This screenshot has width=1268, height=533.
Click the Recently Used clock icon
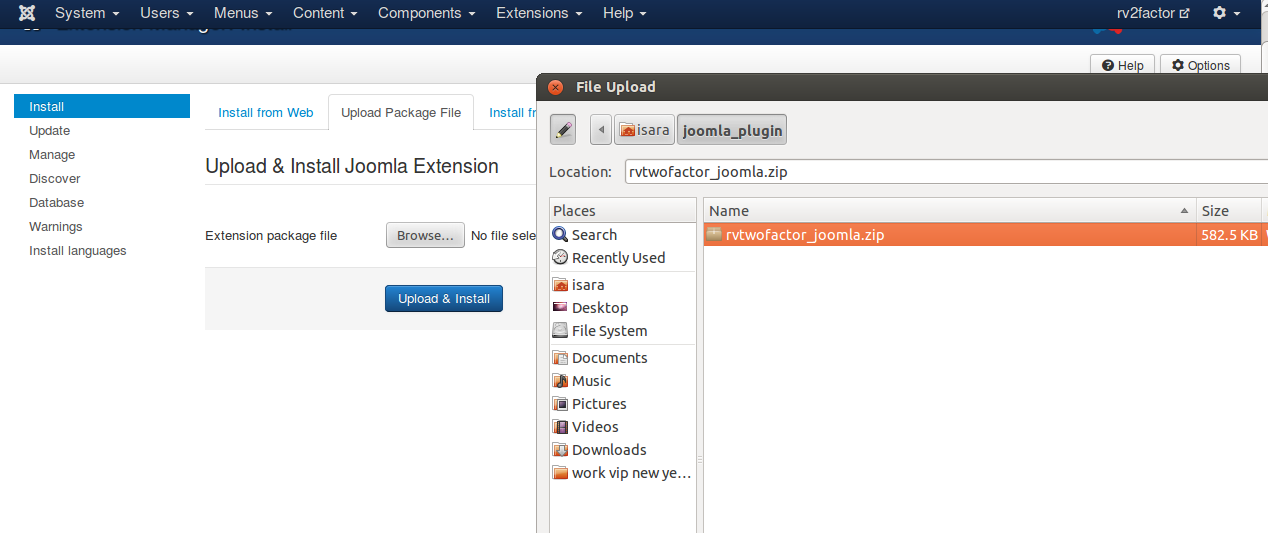pyautogui.click(x=560, y=257)
